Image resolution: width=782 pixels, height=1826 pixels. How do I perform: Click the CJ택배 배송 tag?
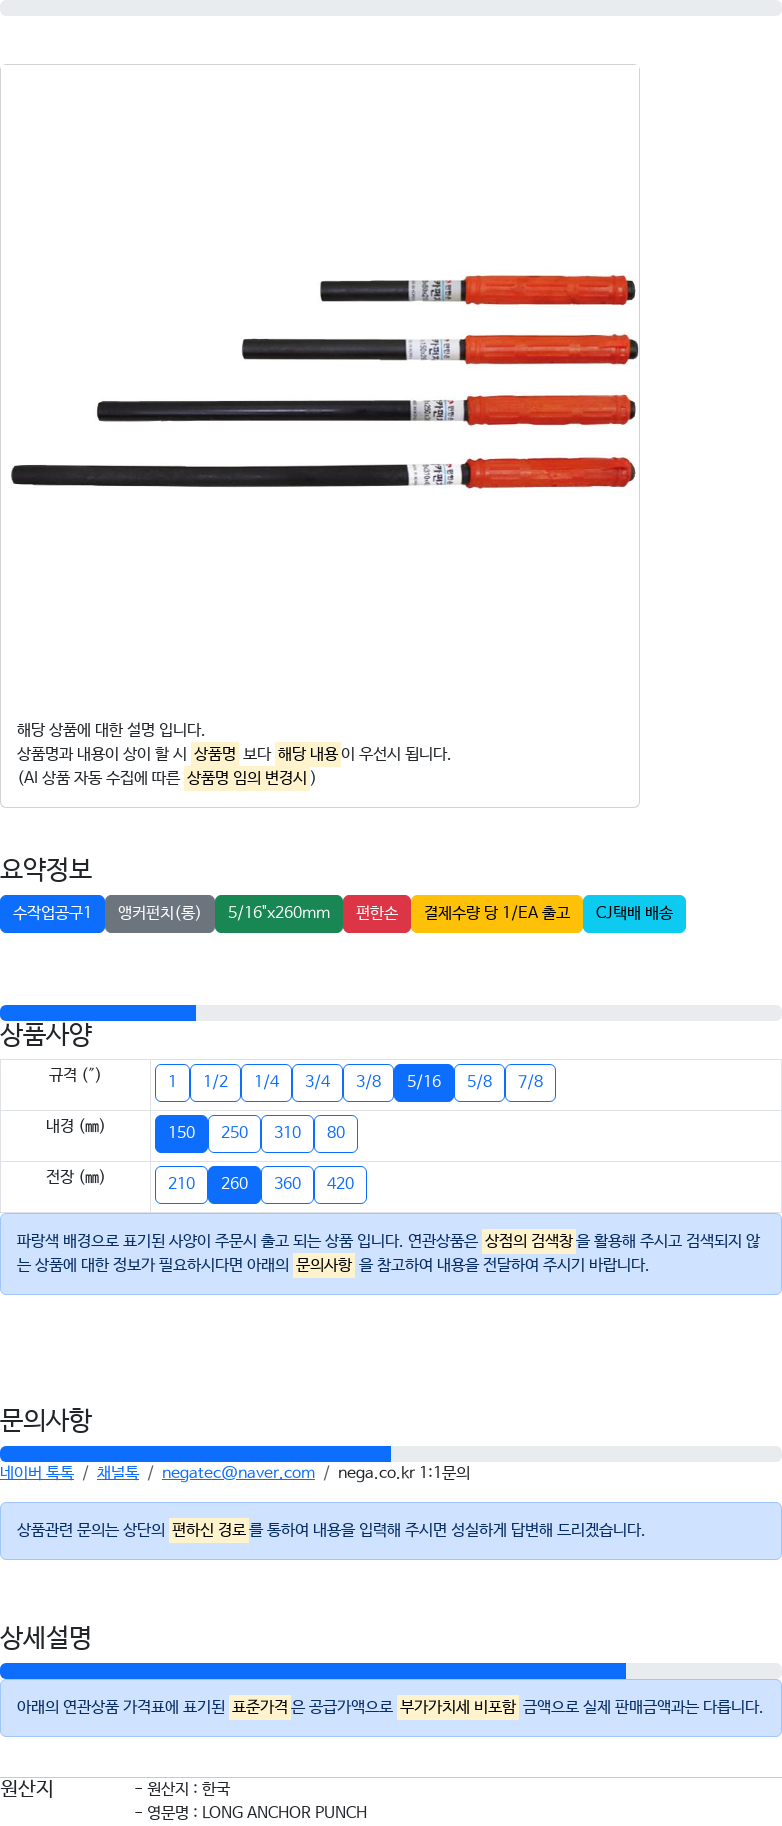(x=634, y=913)
